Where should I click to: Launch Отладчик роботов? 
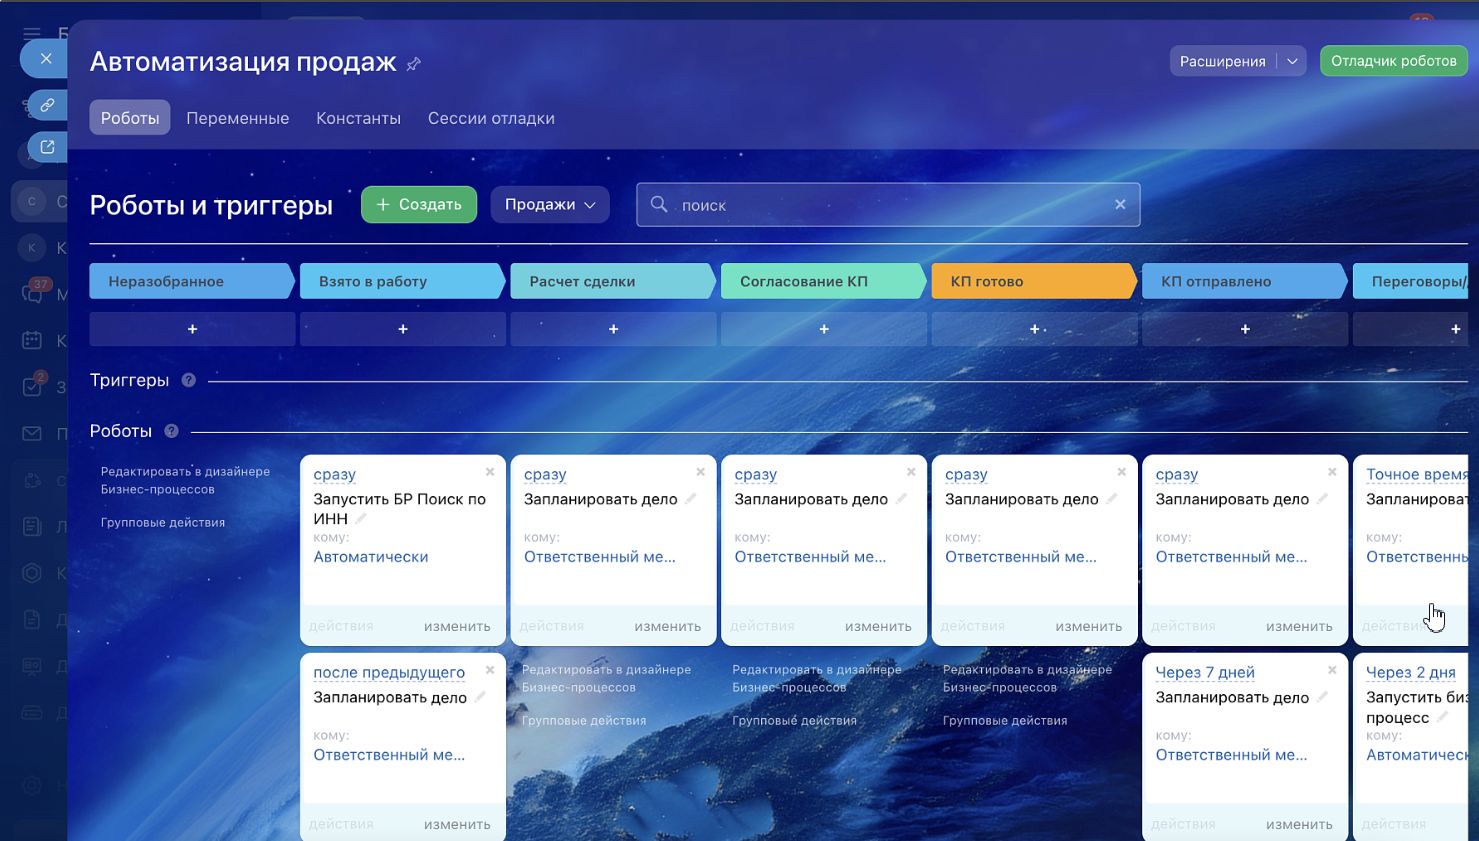pos(1393,61)
